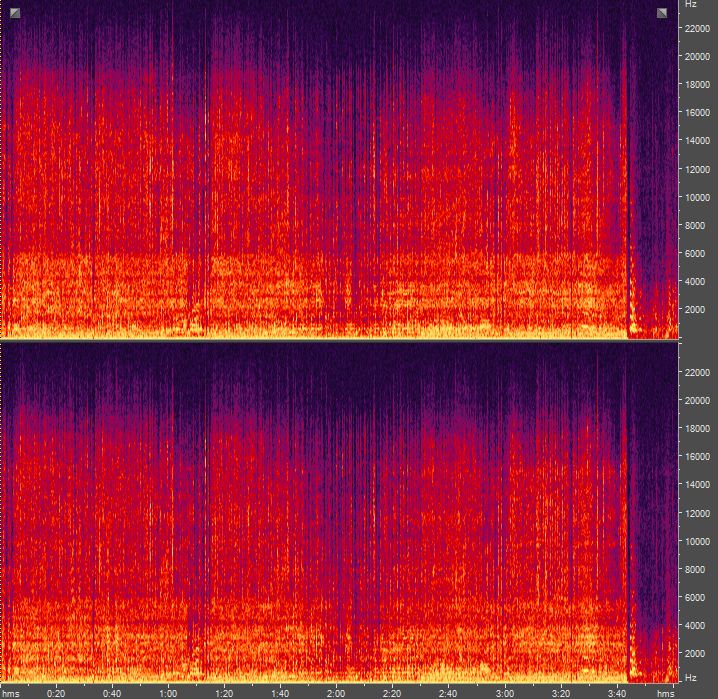Click the 1:40 time ruler label
The height and width of the screenshot is (699, 718).
pos(280,693)
